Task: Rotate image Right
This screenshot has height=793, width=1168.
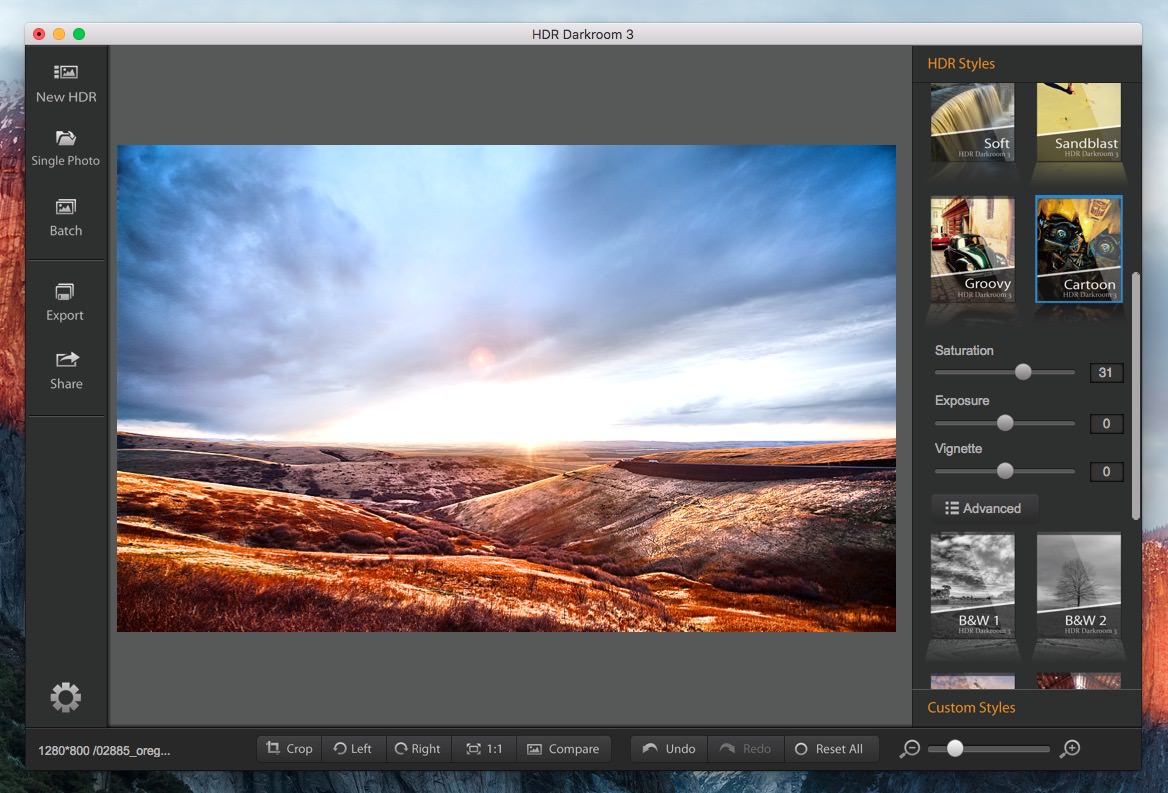Action: click(x=417, y=749)
